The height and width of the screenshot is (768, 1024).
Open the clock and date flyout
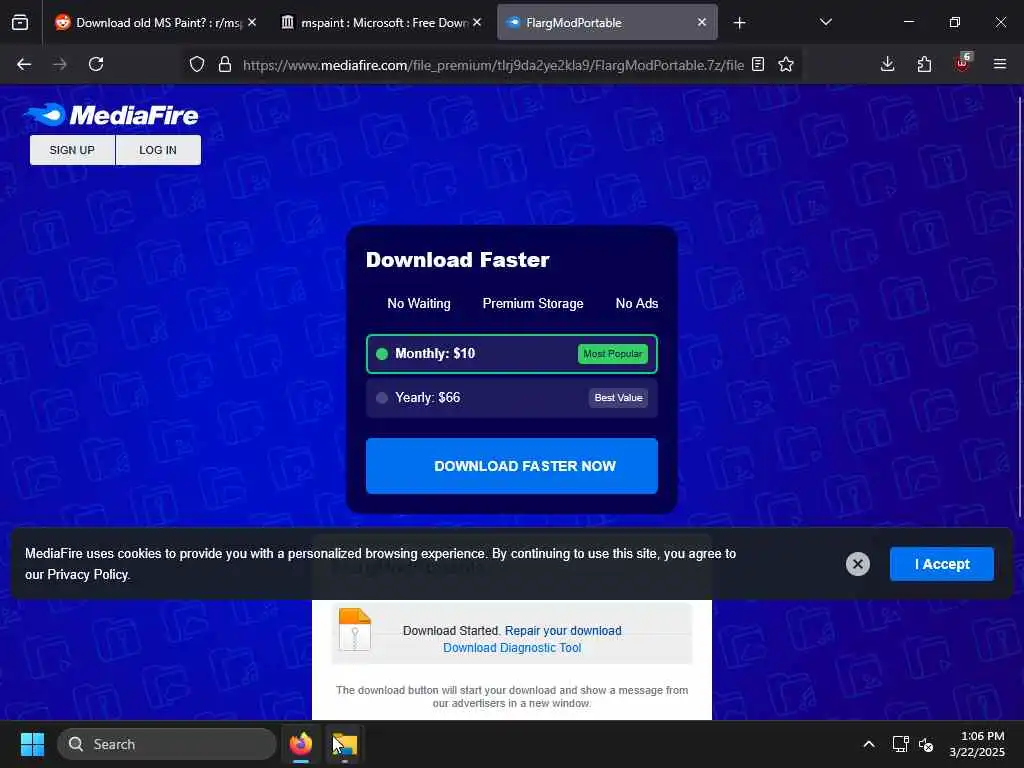pos(977,744)
